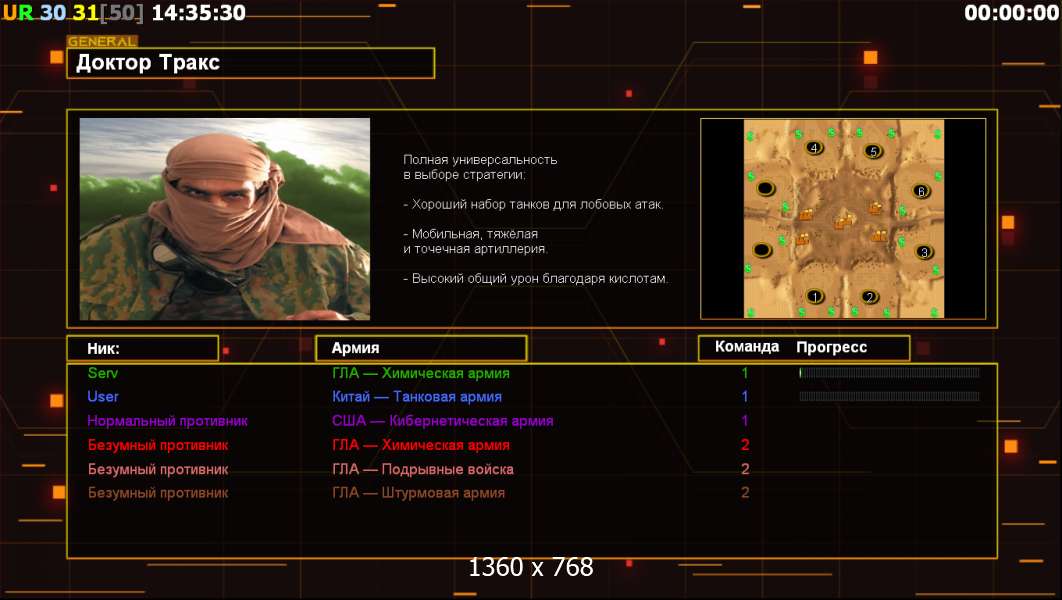This screenshot has height=600, width=1062.
Task: Pick the unnumbered start marker left of position 1
Action: (762, 251)
